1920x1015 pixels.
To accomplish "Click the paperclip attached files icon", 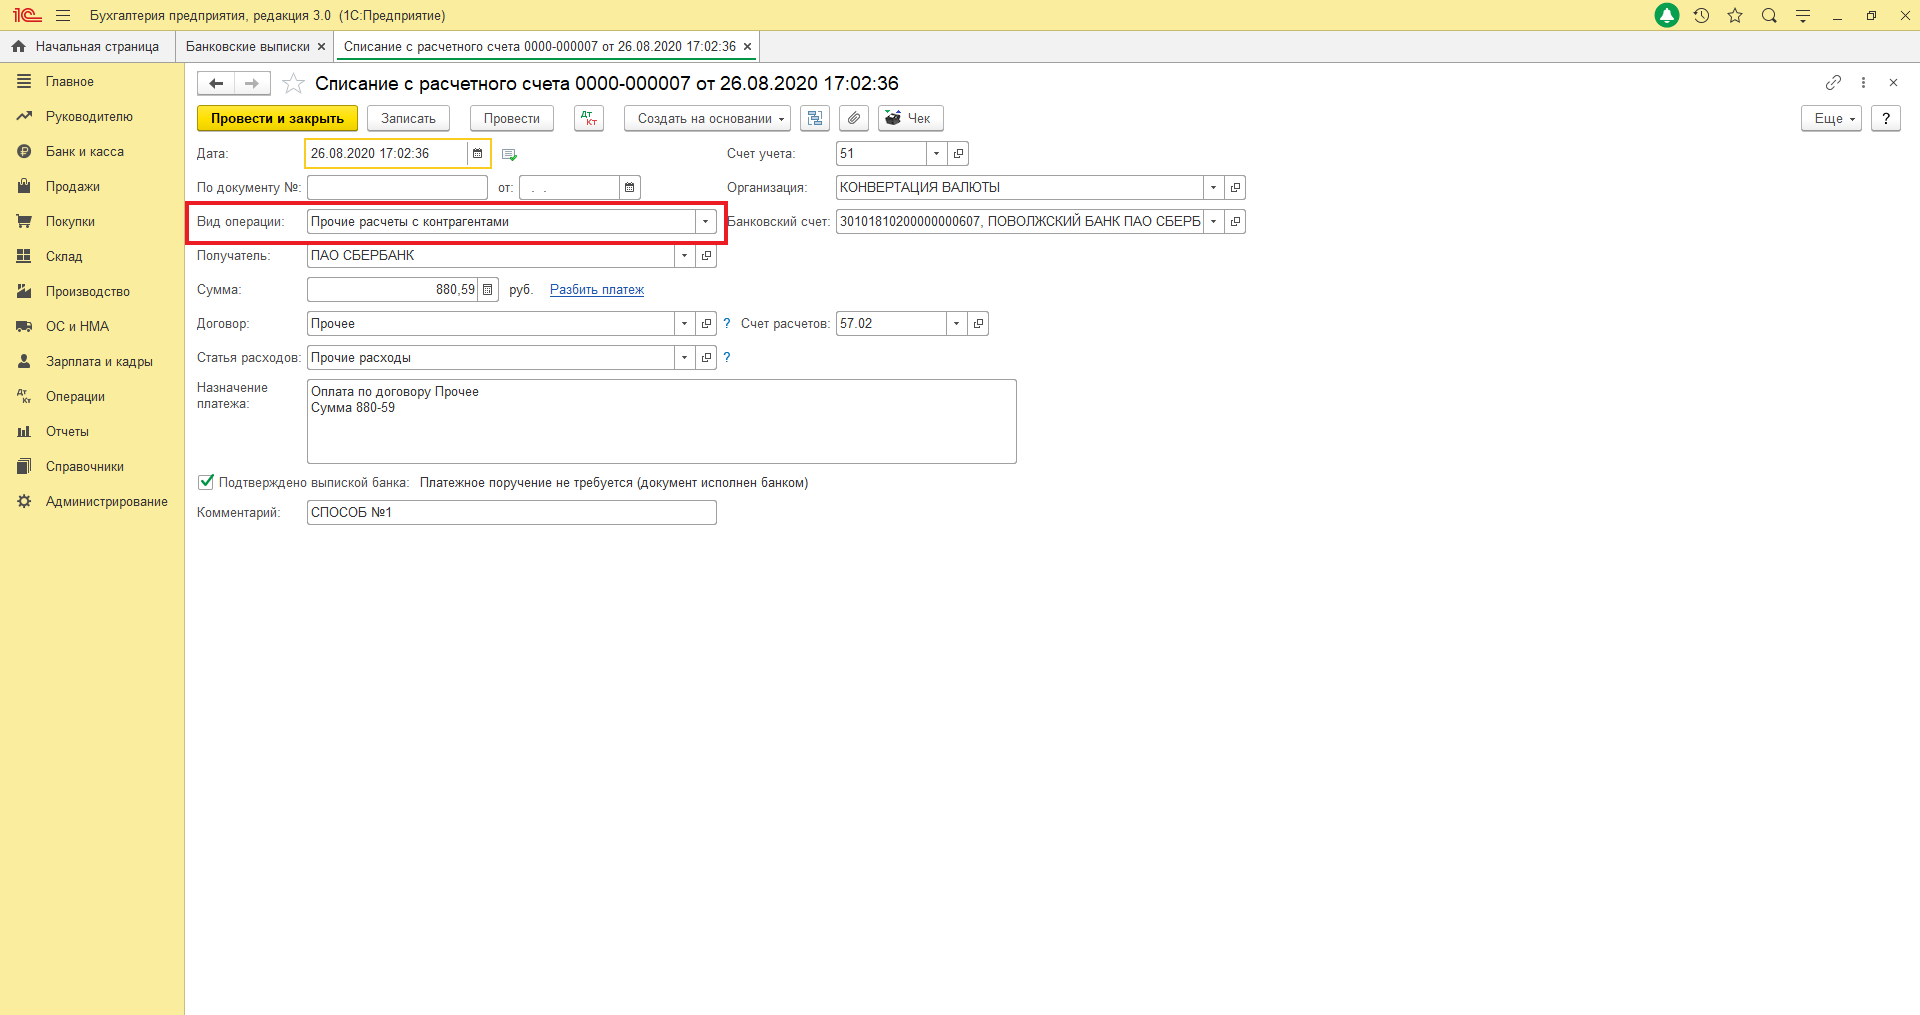I will (853, 118).
